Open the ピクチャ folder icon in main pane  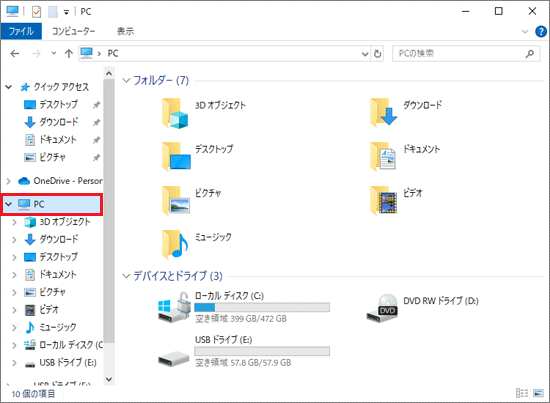176,201
